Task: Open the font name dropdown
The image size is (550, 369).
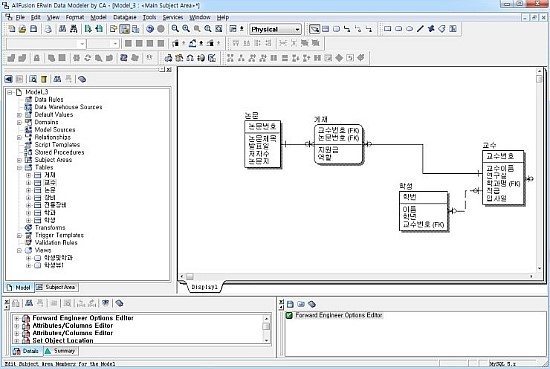Action: point(82,44)
